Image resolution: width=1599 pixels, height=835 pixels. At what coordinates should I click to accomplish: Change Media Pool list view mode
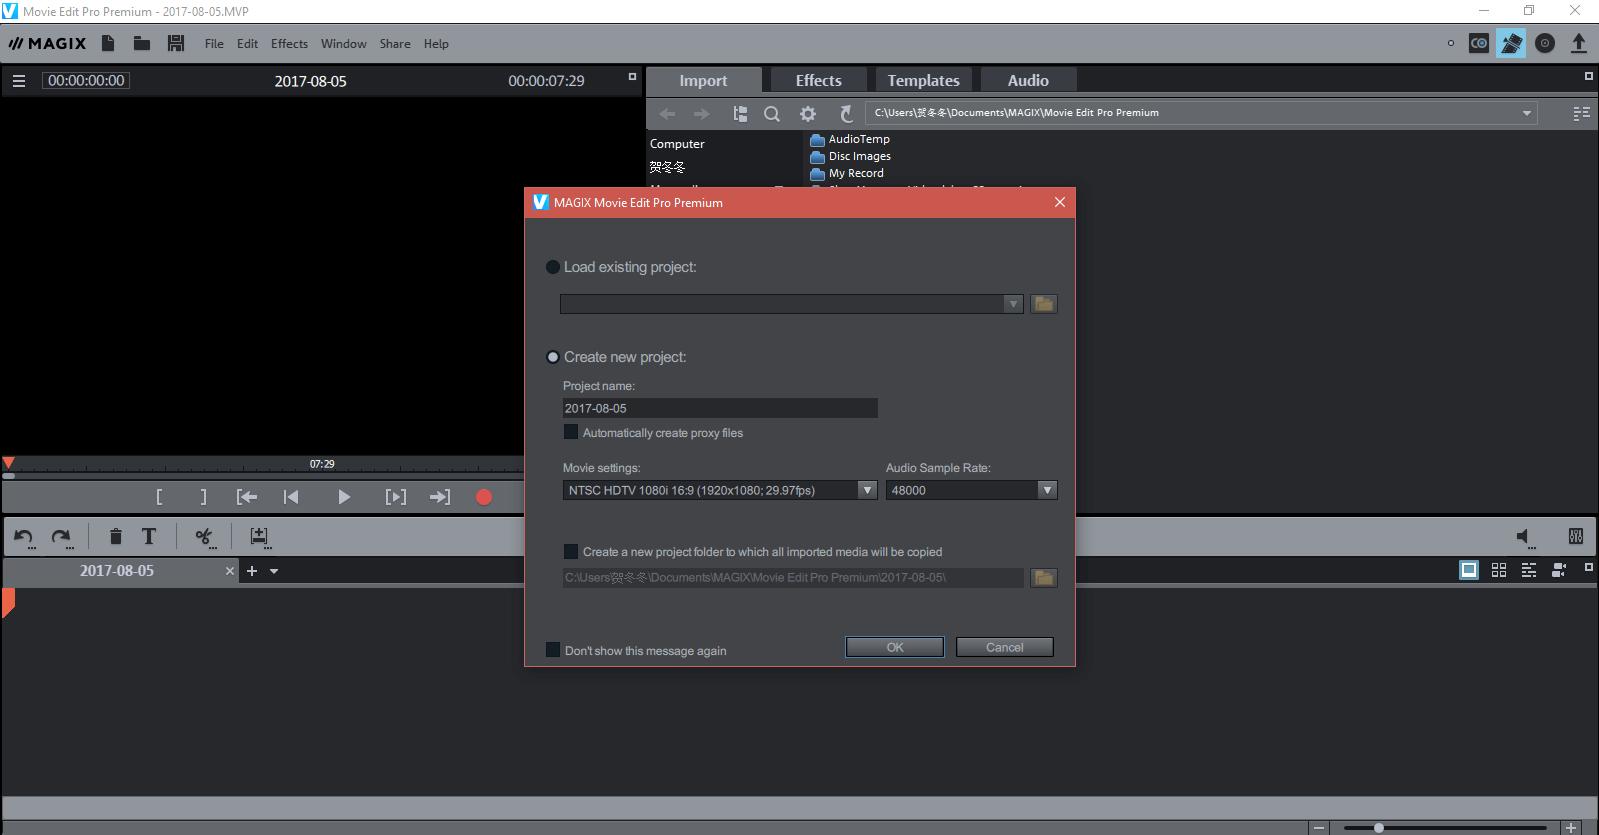[x=1581, y=114]
